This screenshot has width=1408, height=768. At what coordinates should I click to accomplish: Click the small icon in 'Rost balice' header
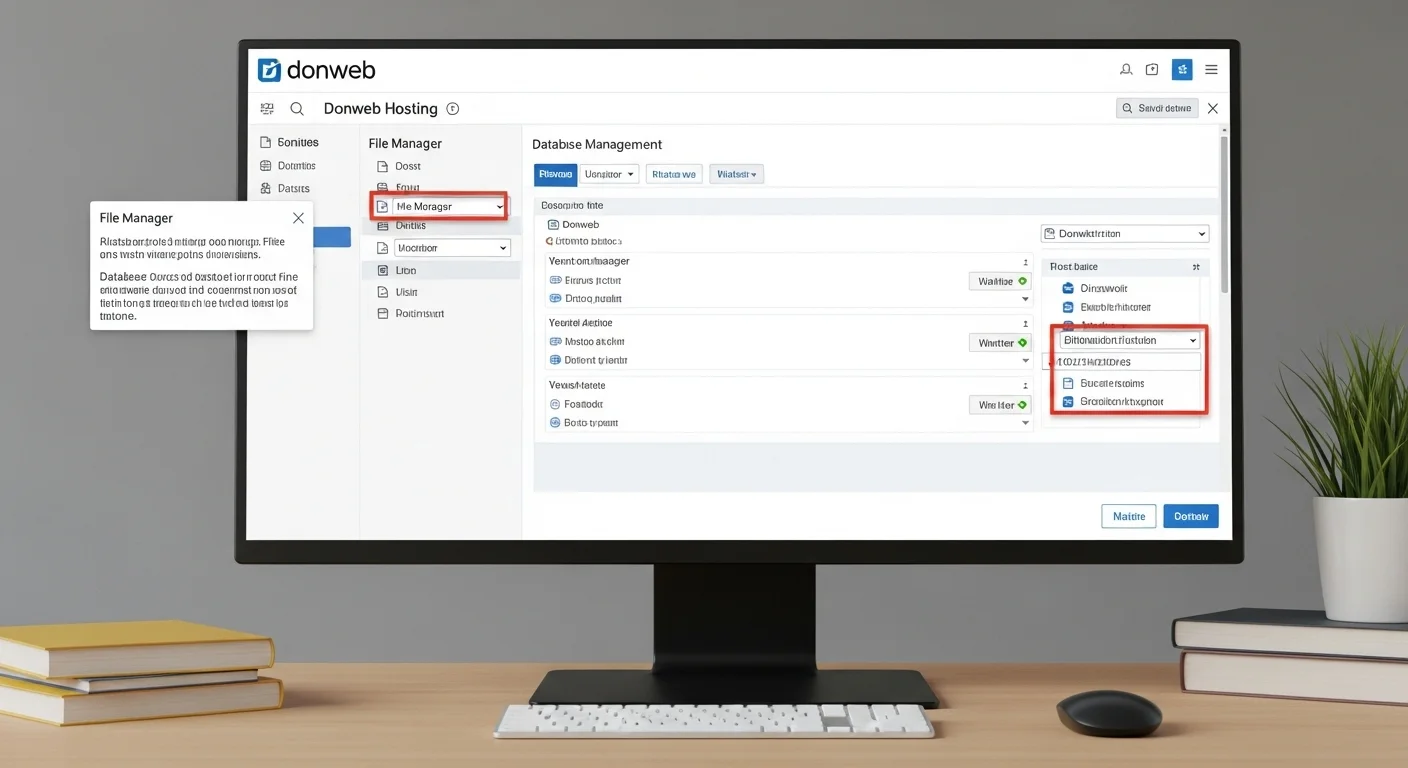(1196, 267)
